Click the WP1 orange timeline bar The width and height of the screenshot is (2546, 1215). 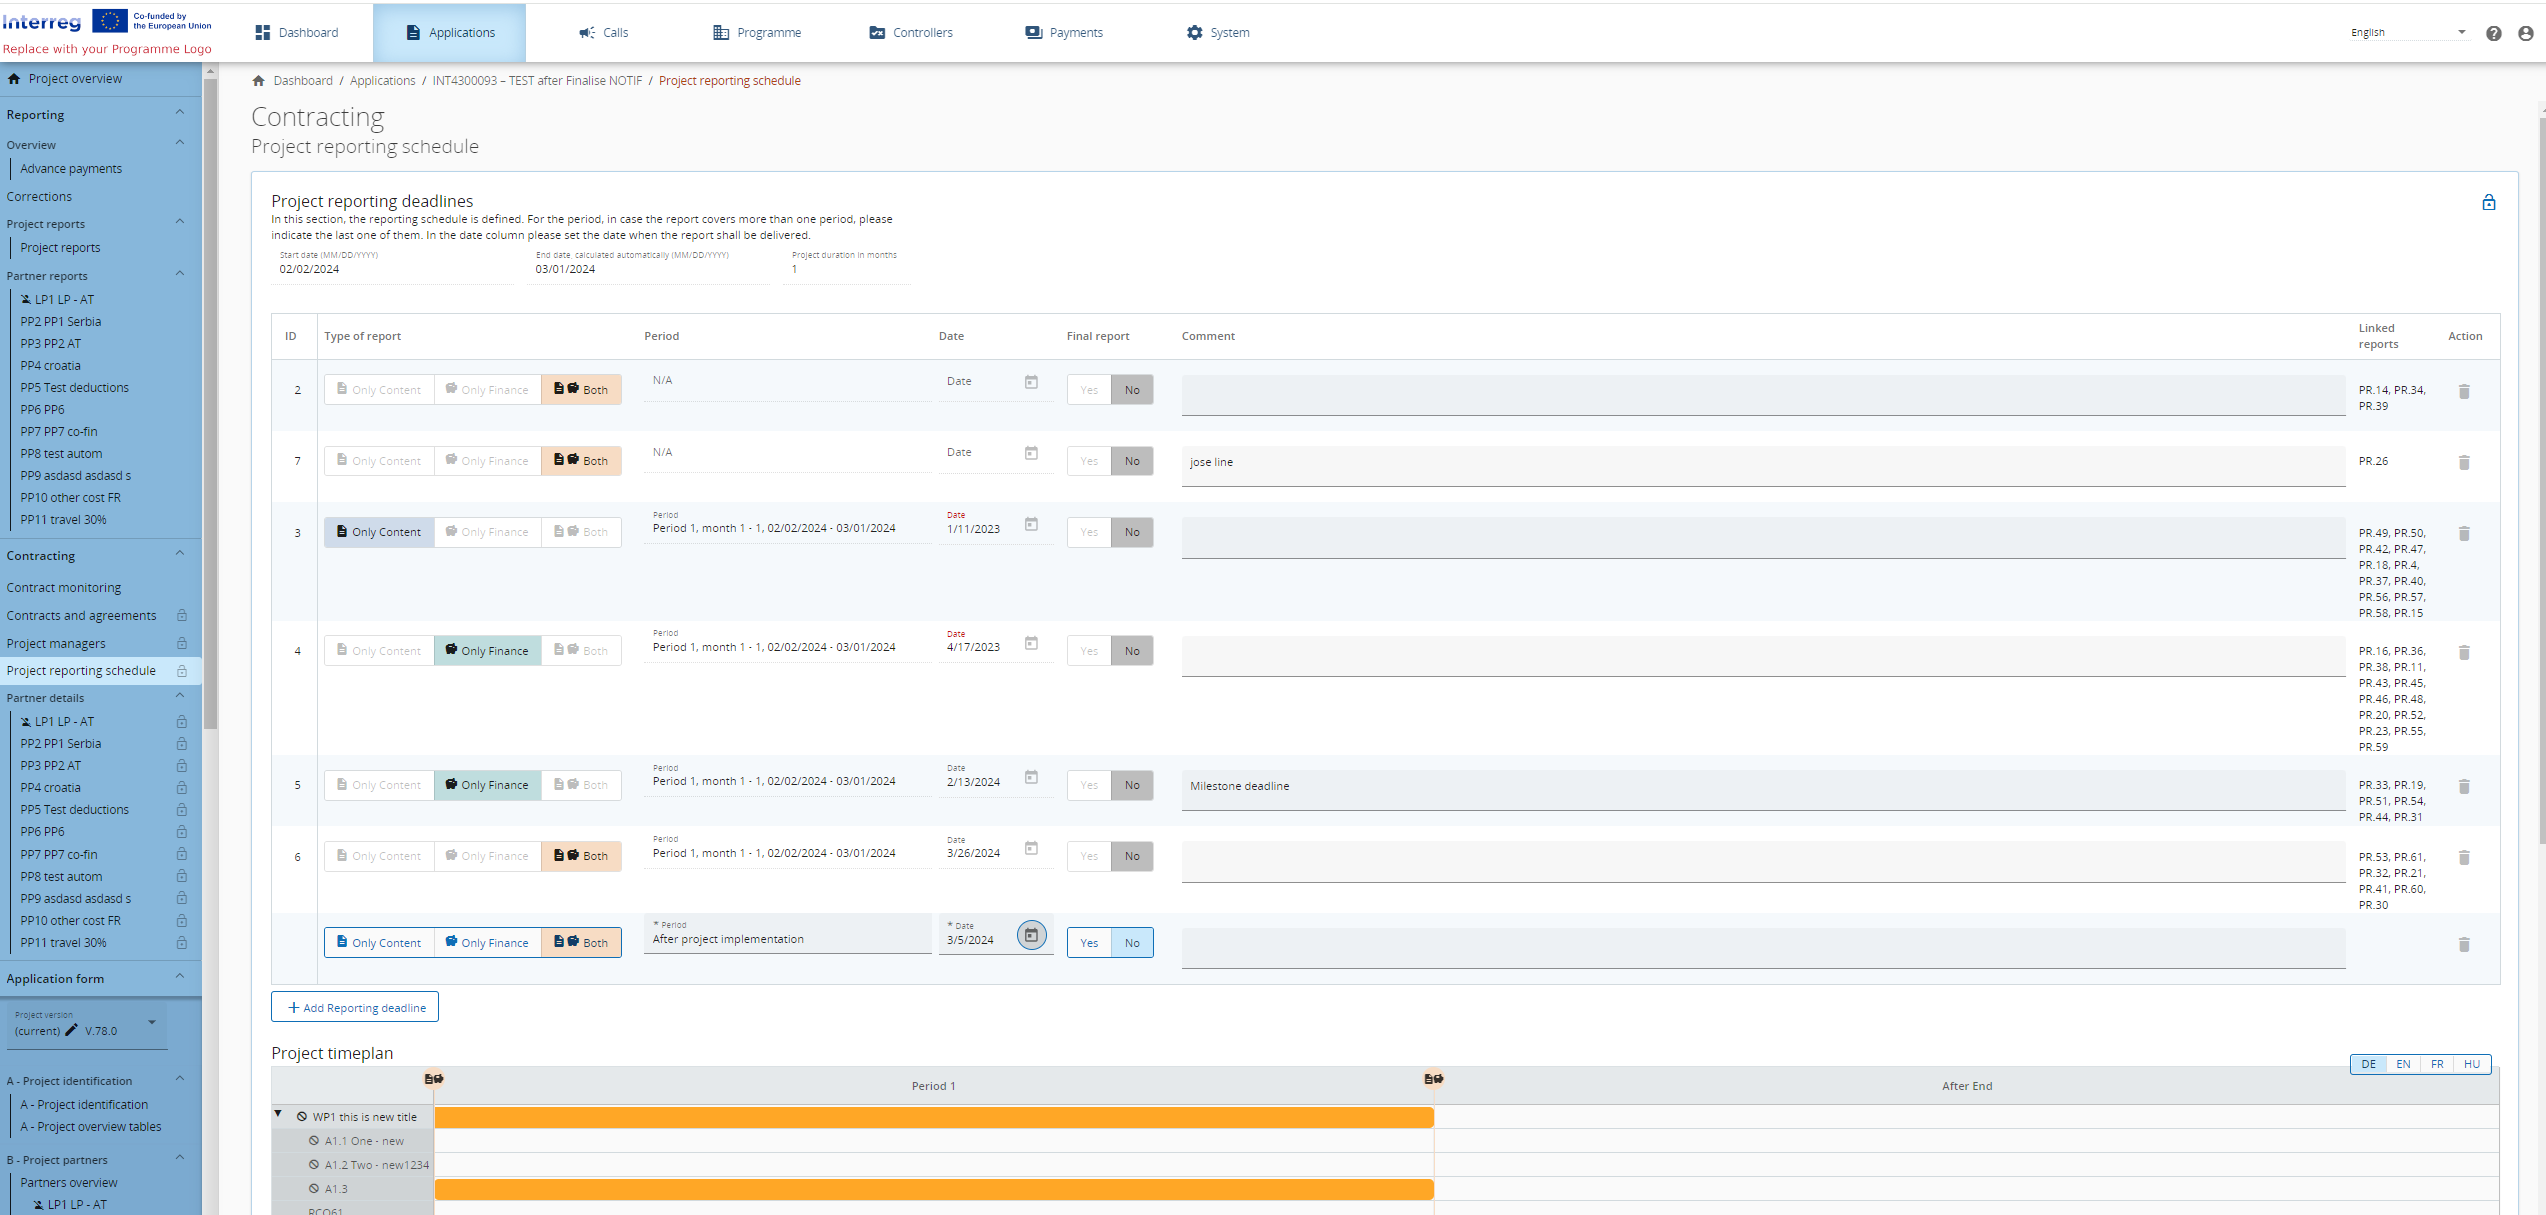(x=932, y=1117)
